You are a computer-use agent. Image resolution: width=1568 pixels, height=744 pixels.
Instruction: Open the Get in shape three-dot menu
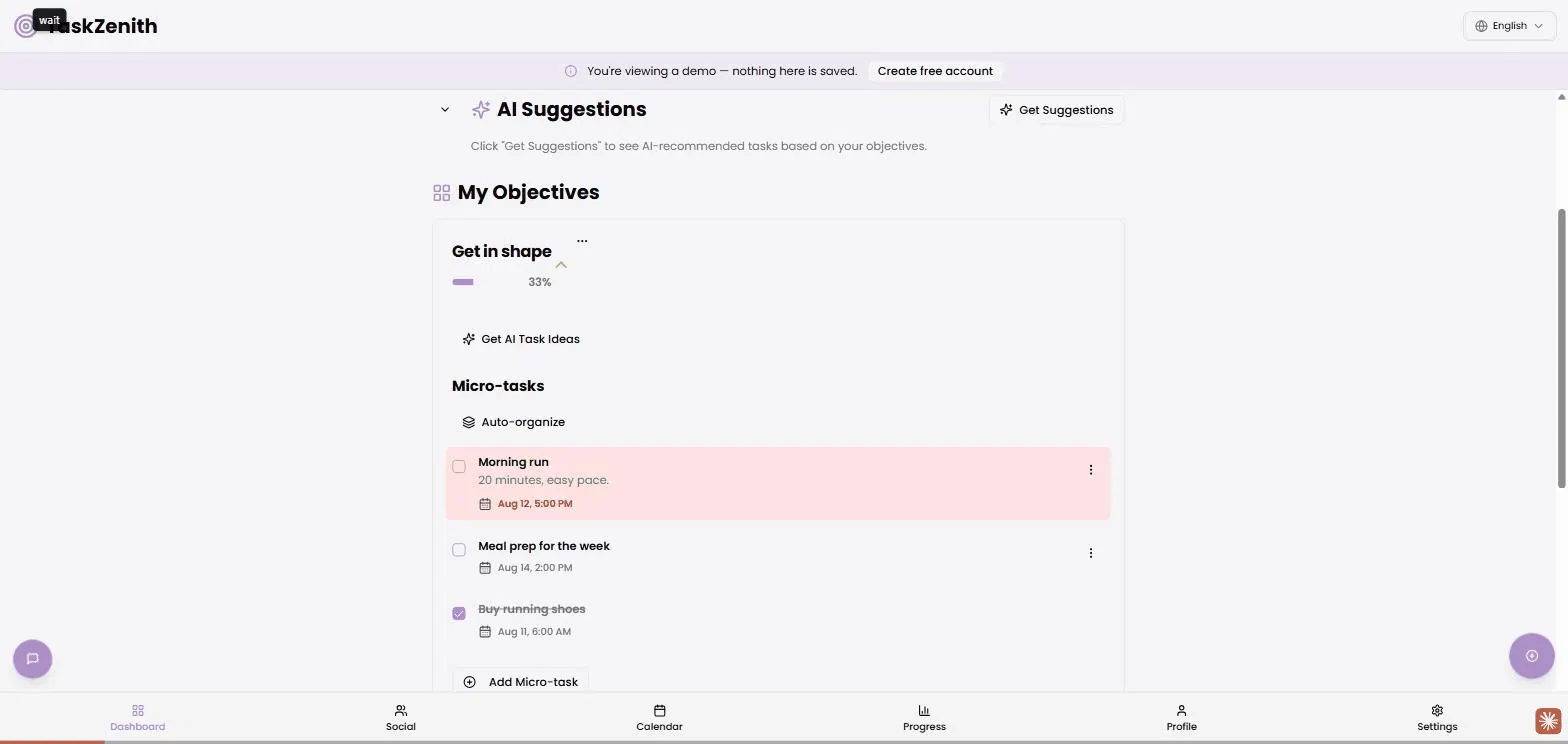[582, 241]
